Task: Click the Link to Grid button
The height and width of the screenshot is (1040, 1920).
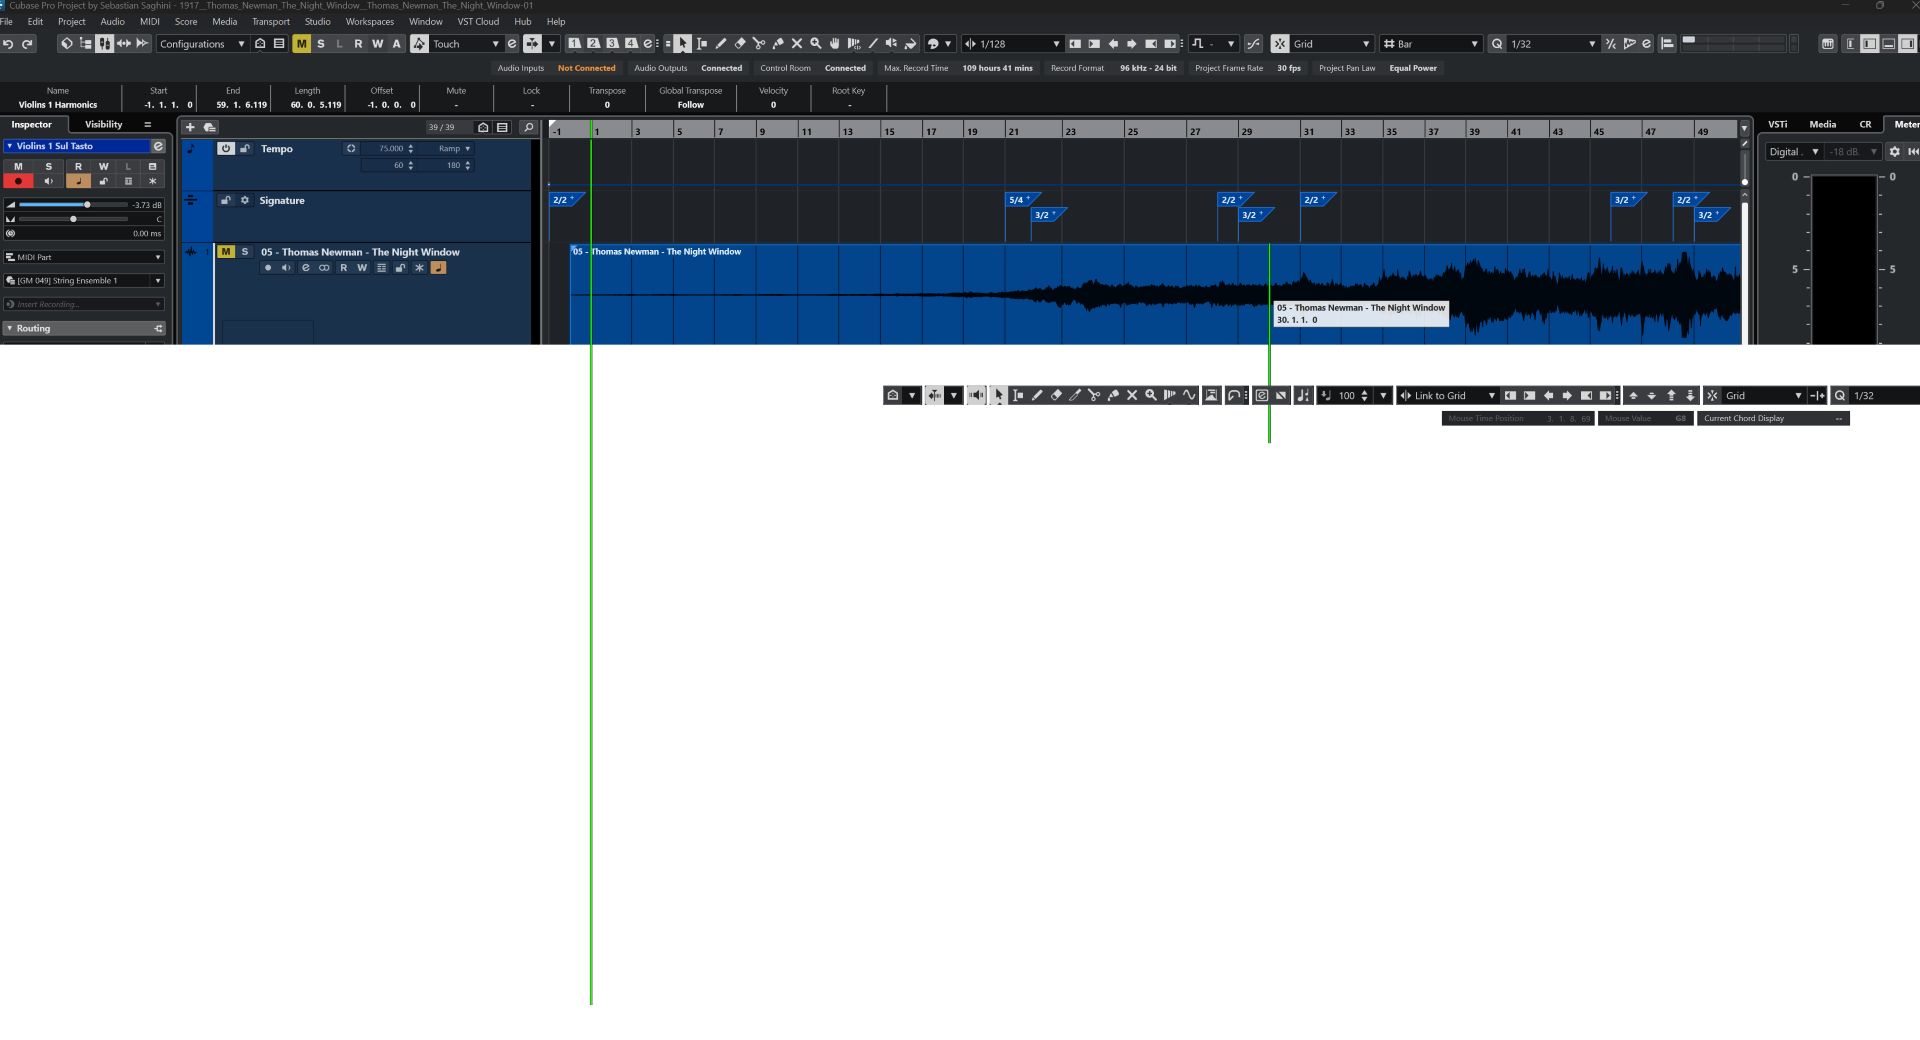Action: [1447, 395]
